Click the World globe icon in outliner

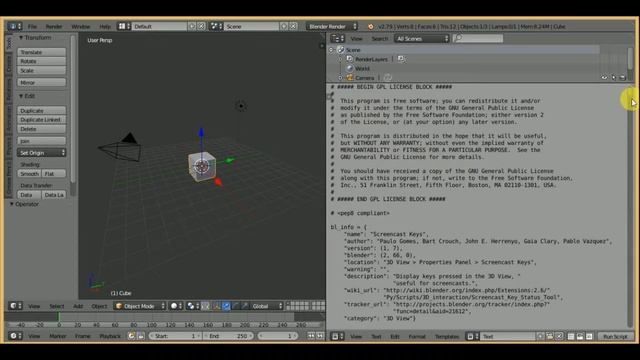point(350,69)
